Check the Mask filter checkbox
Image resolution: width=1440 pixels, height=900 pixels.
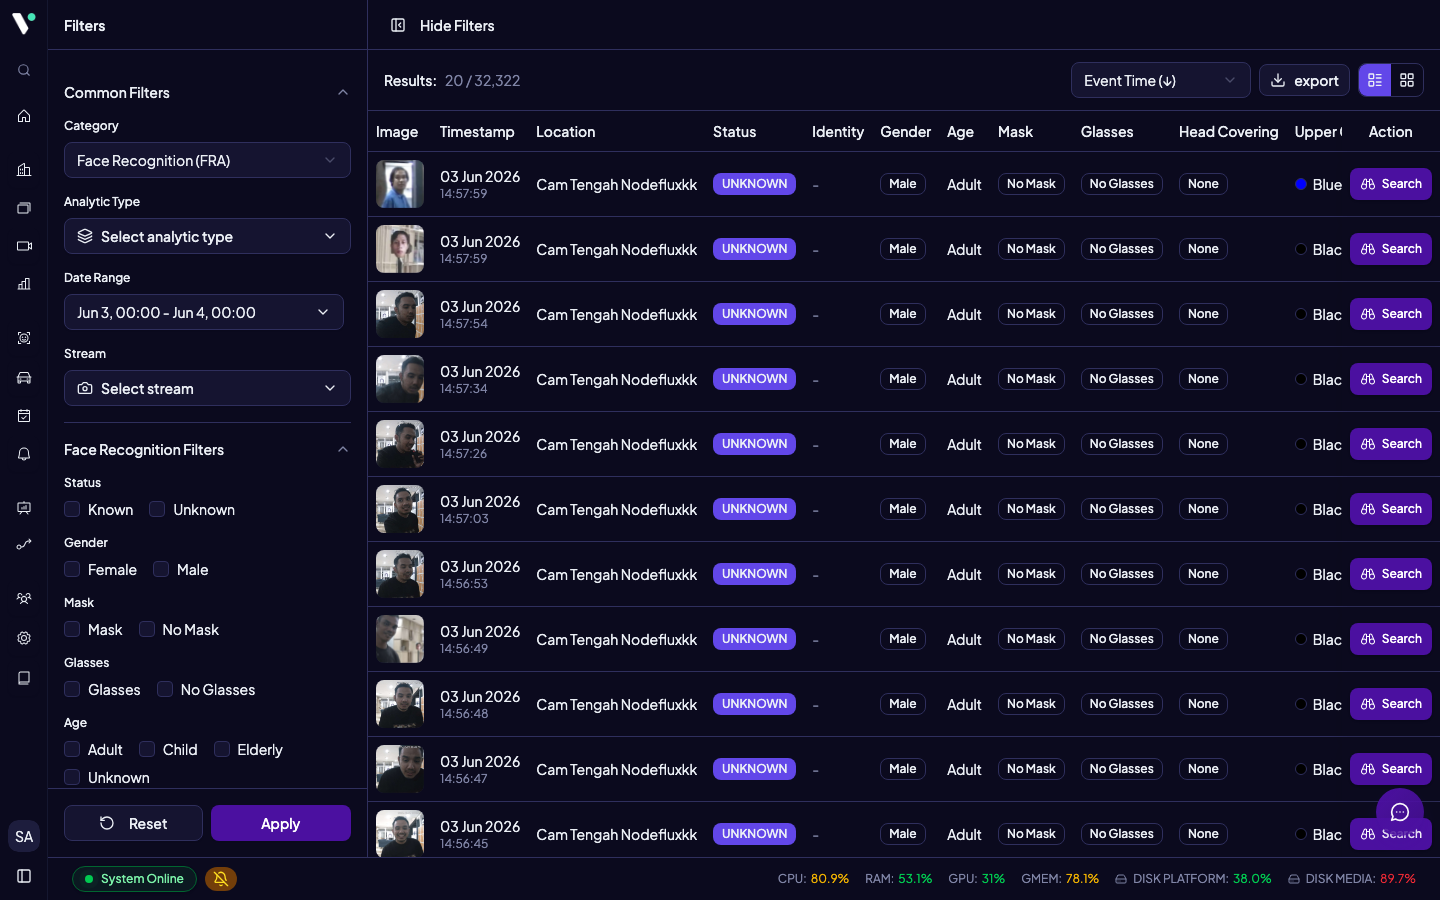pyautogui.click(x=72, y=629)
